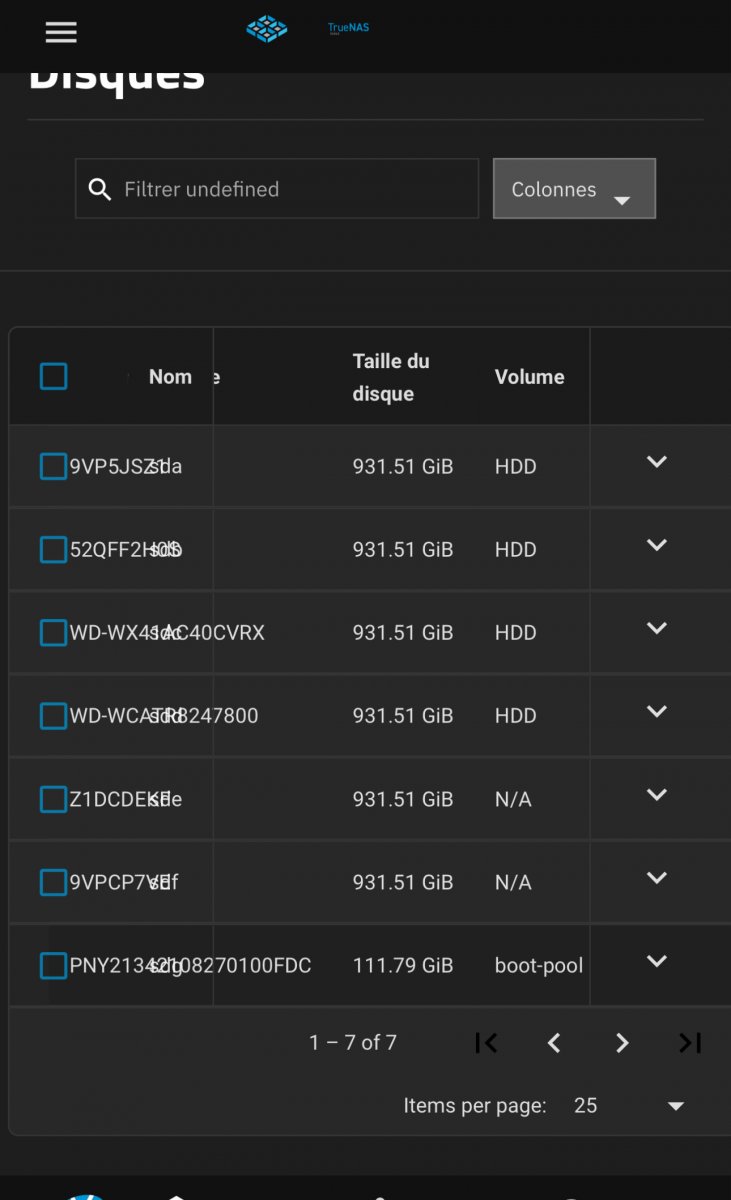Check the box for the WD-WX41AC40CVRX disk
The height and width of the screenshot is (1200, 731).
coord(54,633)
